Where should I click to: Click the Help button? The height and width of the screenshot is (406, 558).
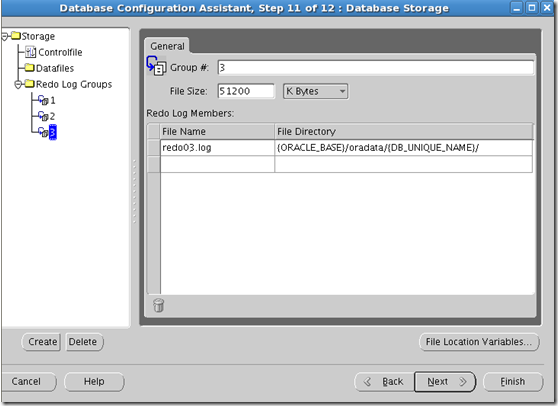(94, 381)
